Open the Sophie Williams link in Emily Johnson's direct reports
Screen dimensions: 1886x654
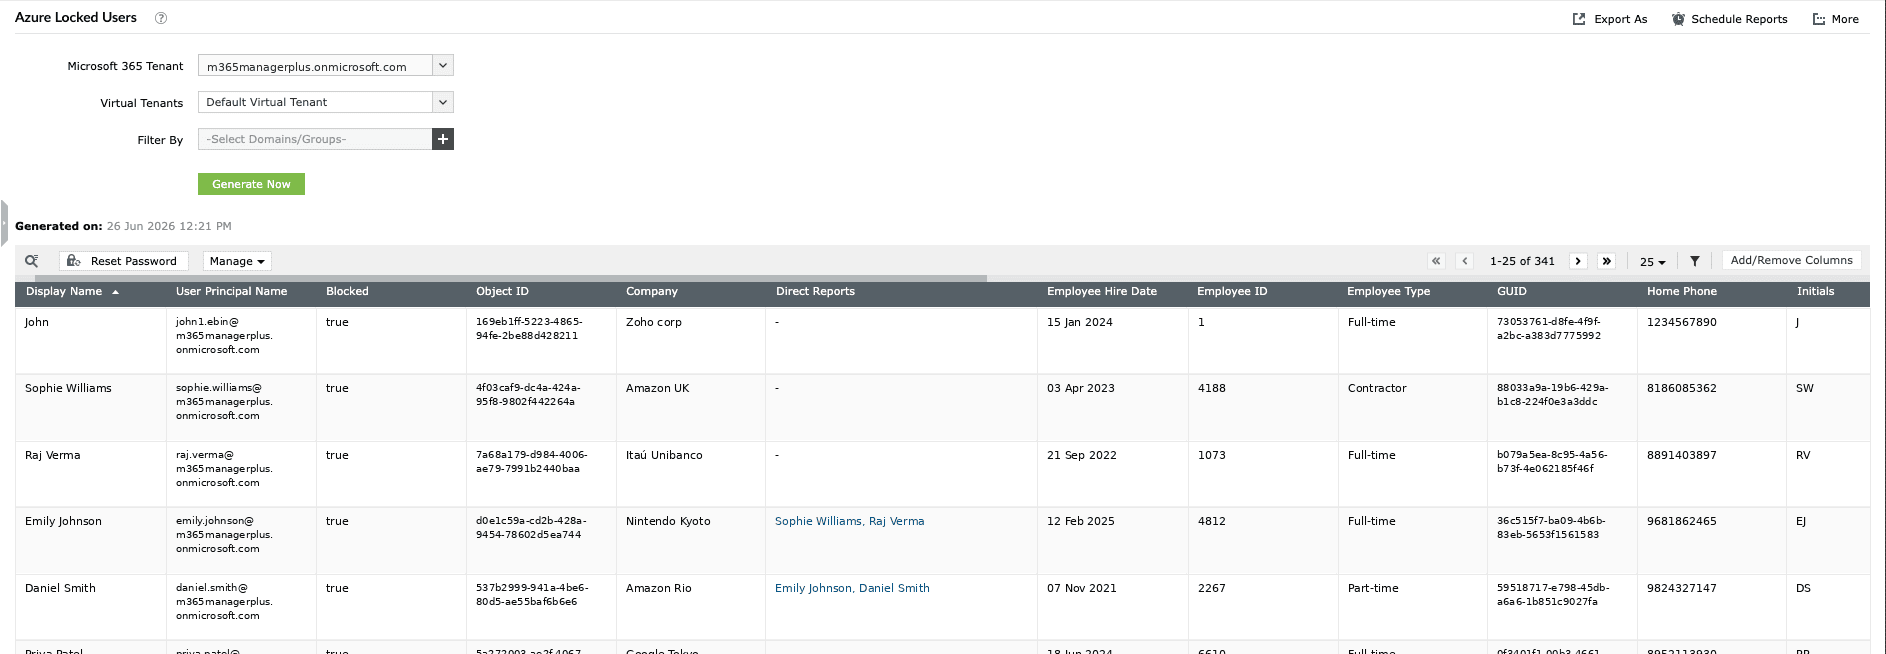(x=818, y=521)
